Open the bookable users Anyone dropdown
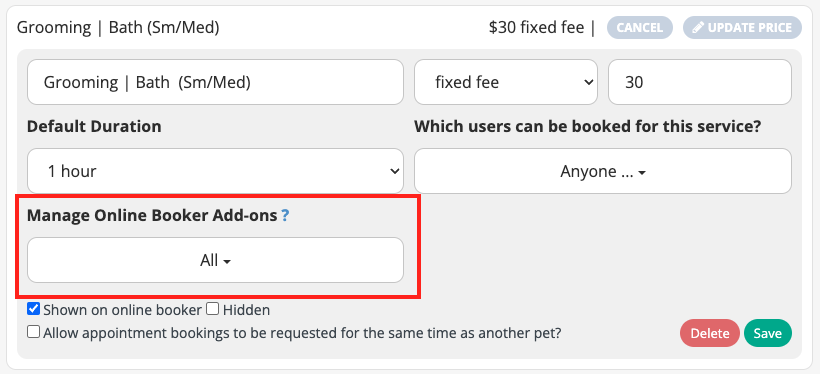Image resolution: width=820 pixels, height=374 pixels. (x=603, y=171)
